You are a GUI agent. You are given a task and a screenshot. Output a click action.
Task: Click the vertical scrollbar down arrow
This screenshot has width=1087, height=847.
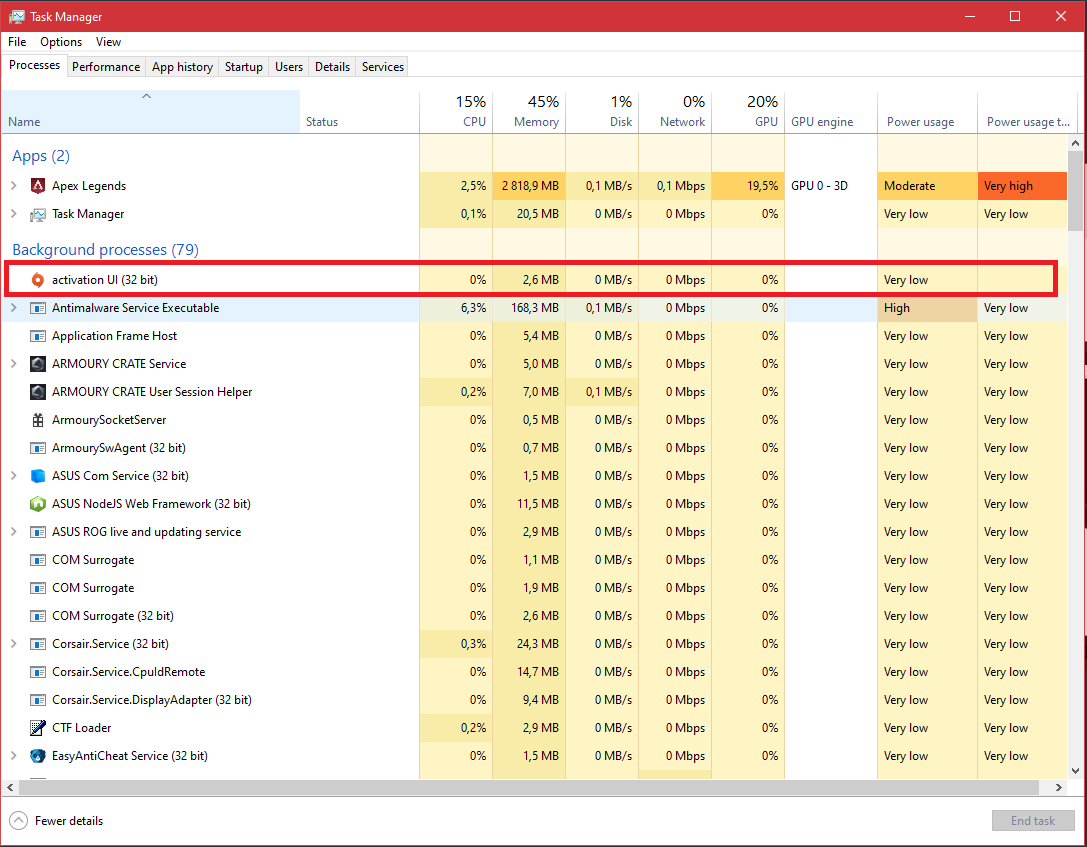point(1076,771)
